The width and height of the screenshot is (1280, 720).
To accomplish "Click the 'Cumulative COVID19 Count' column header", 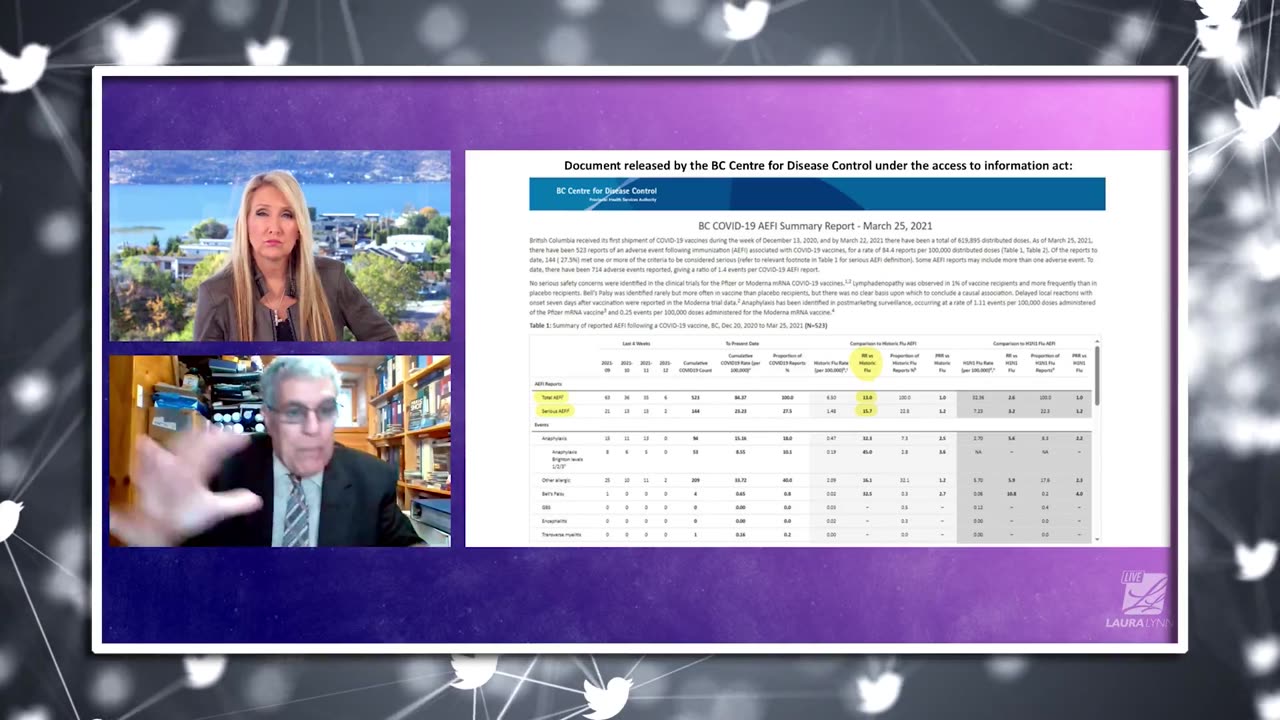I will pos(695,366).
